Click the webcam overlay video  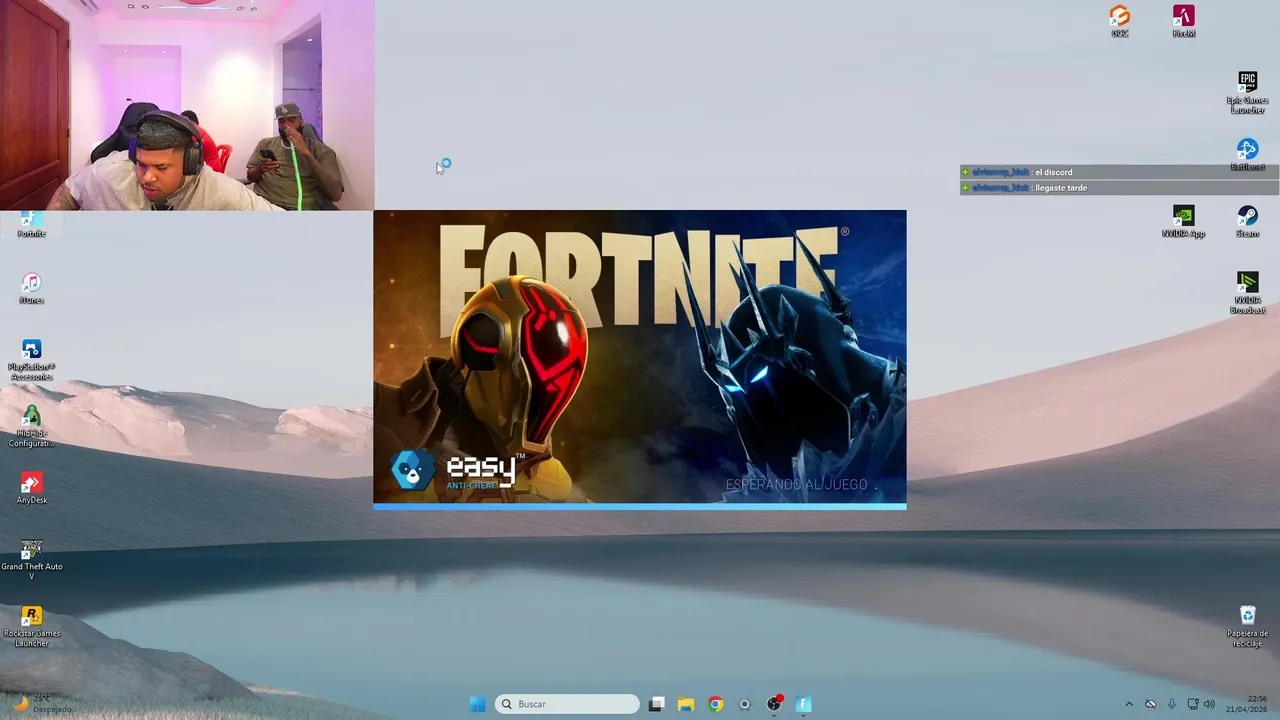tap(187, 105)
